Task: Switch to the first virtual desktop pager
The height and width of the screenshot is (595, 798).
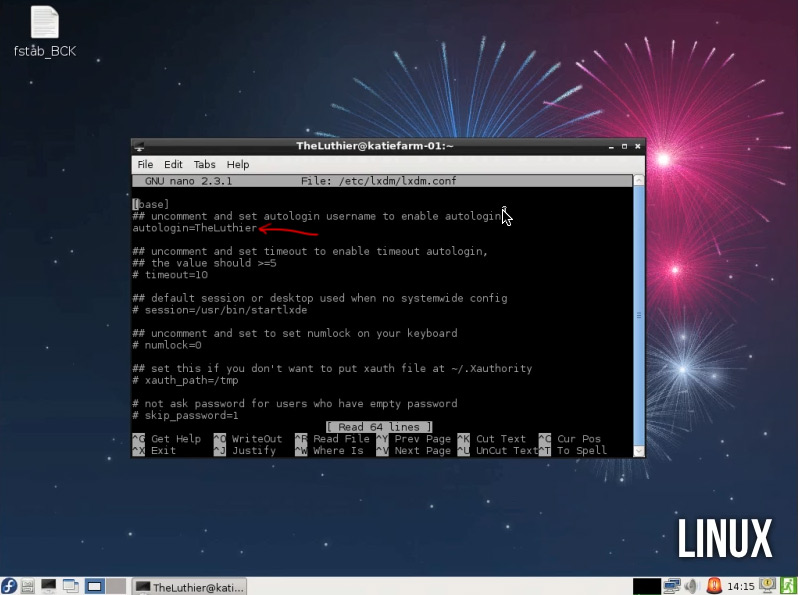Action: (x=95, y=586)
